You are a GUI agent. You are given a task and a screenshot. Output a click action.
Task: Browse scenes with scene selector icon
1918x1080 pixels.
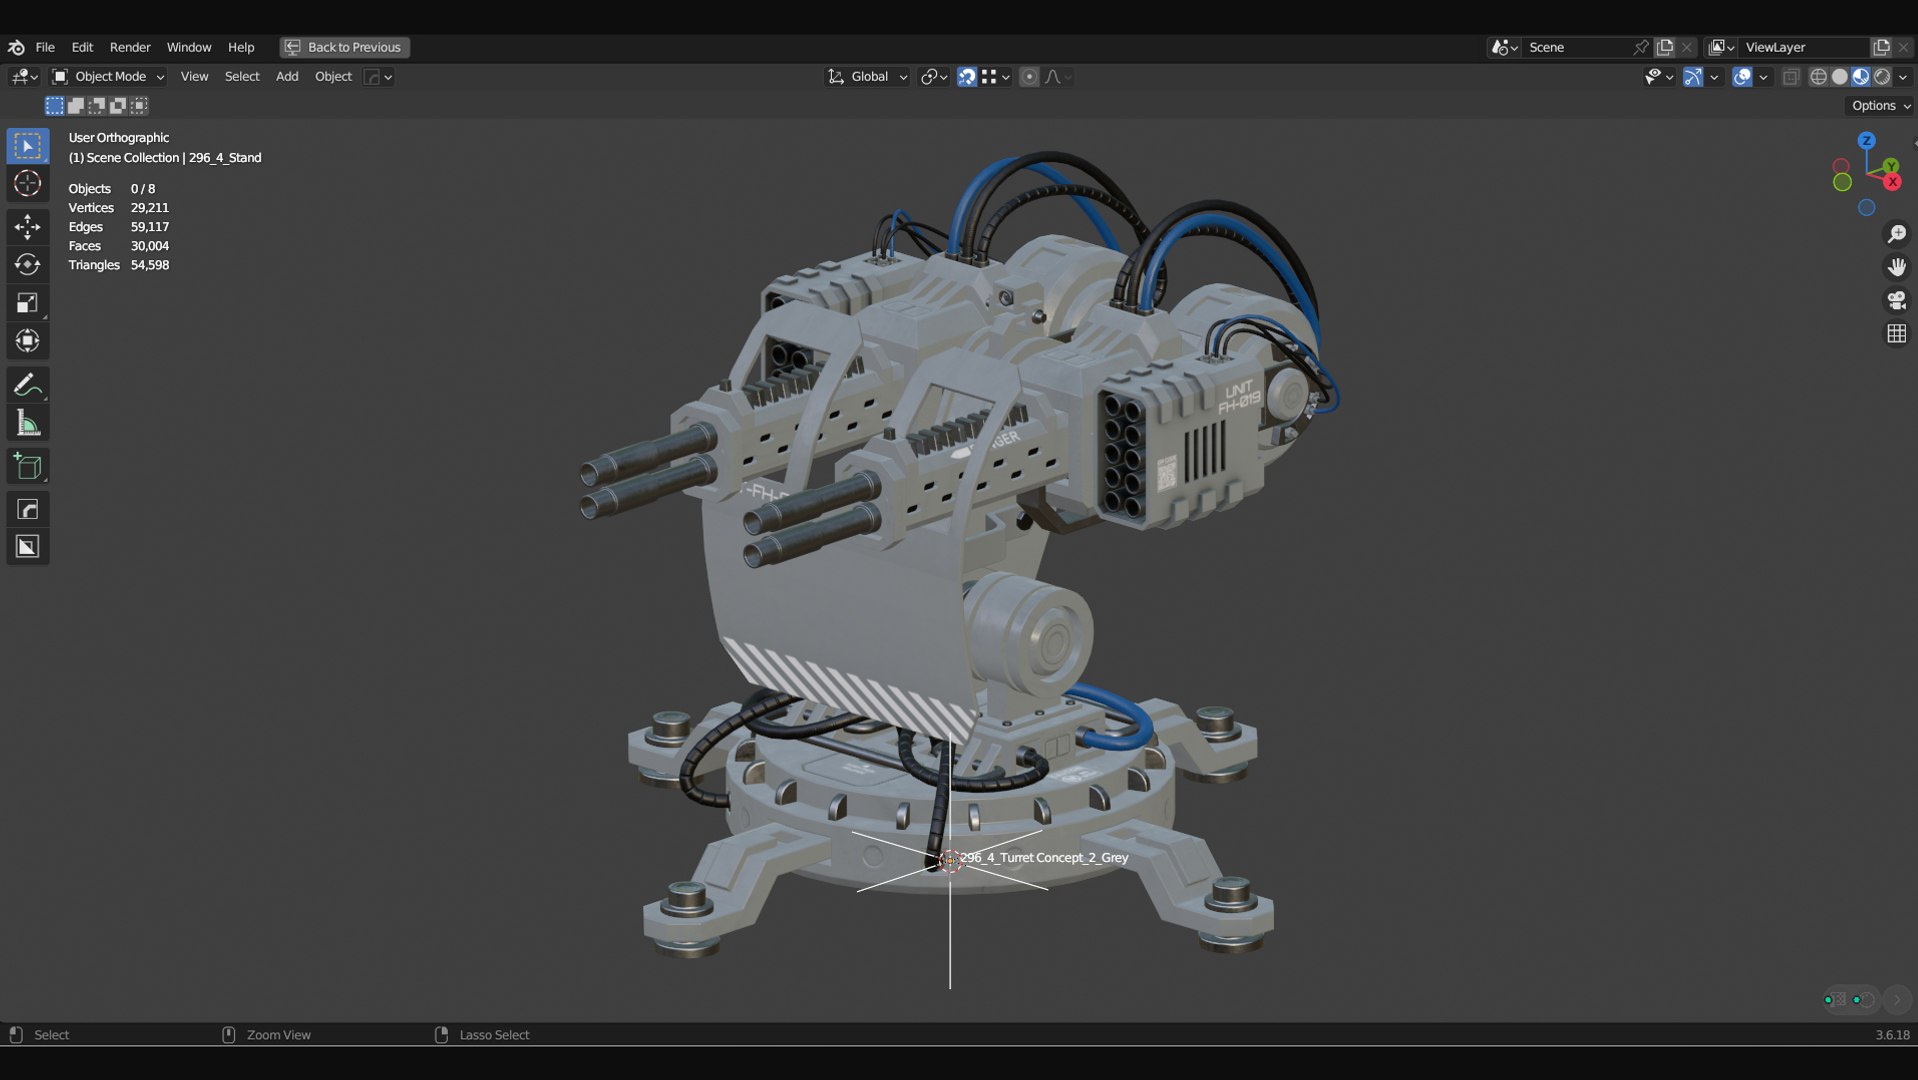[1505, 47]
